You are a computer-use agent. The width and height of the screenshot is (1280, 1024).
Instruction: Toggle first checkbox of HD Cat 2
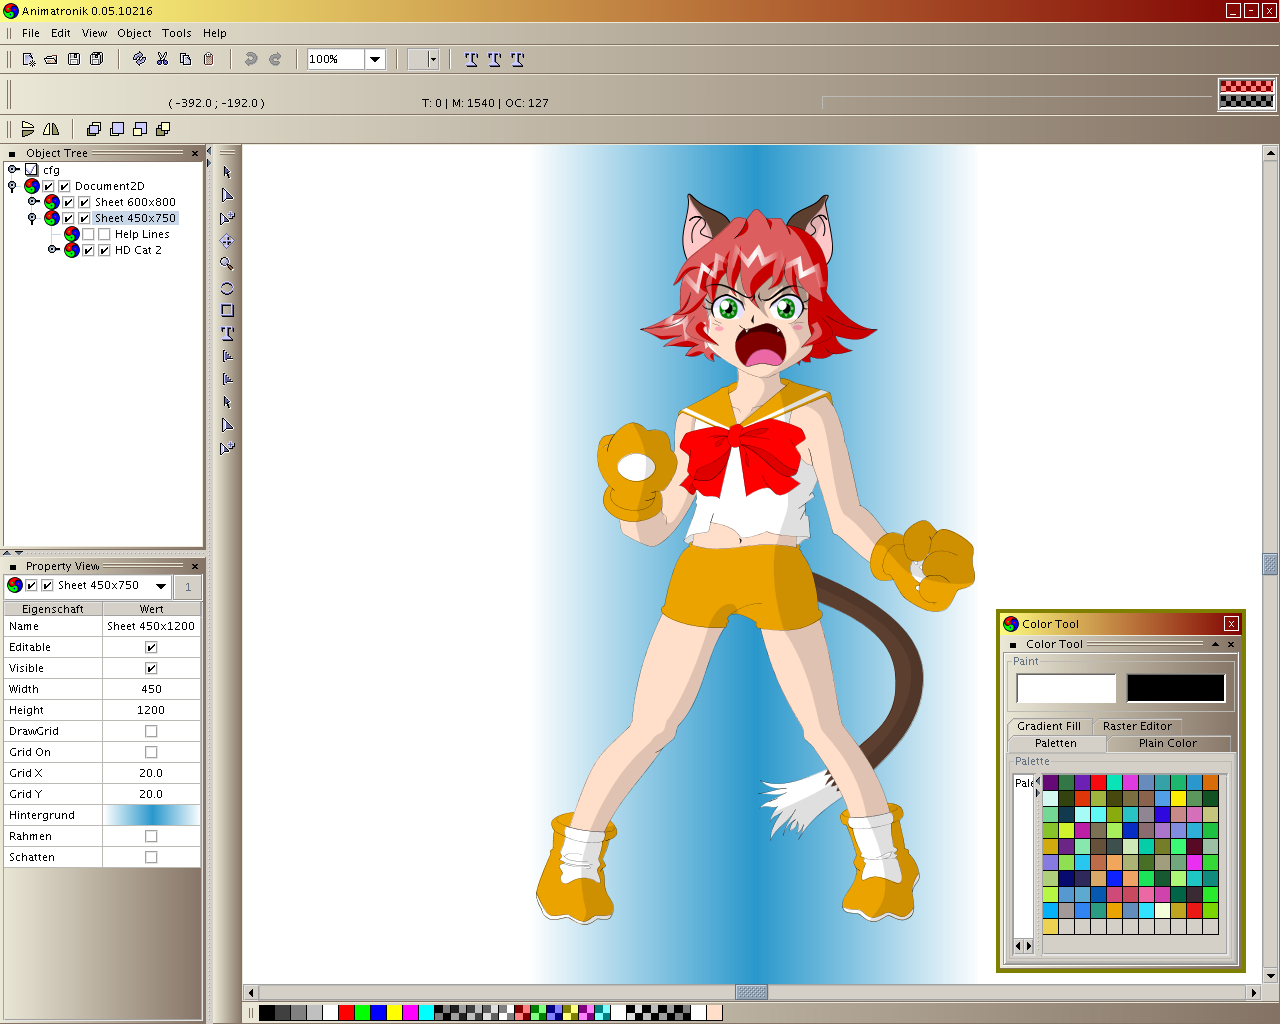click(88, 250)
